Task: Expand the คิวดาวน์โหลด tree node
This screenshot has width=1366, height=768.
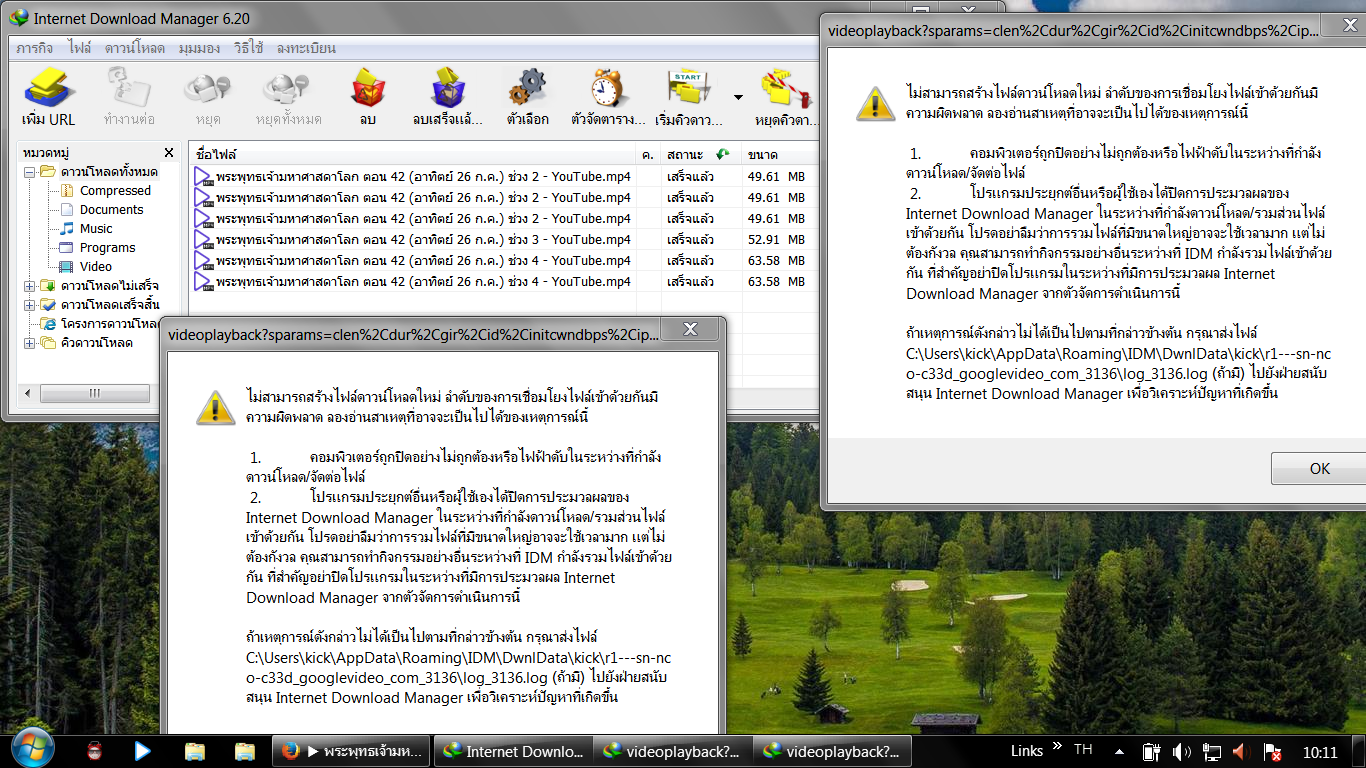Action: point(30,343)
